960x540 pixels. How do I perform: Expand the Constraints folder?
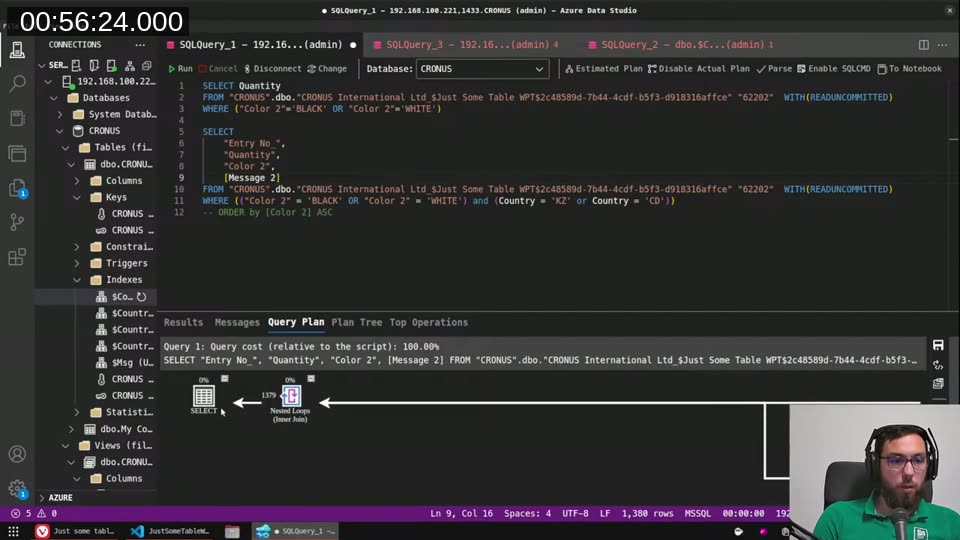tap(77, 247)
